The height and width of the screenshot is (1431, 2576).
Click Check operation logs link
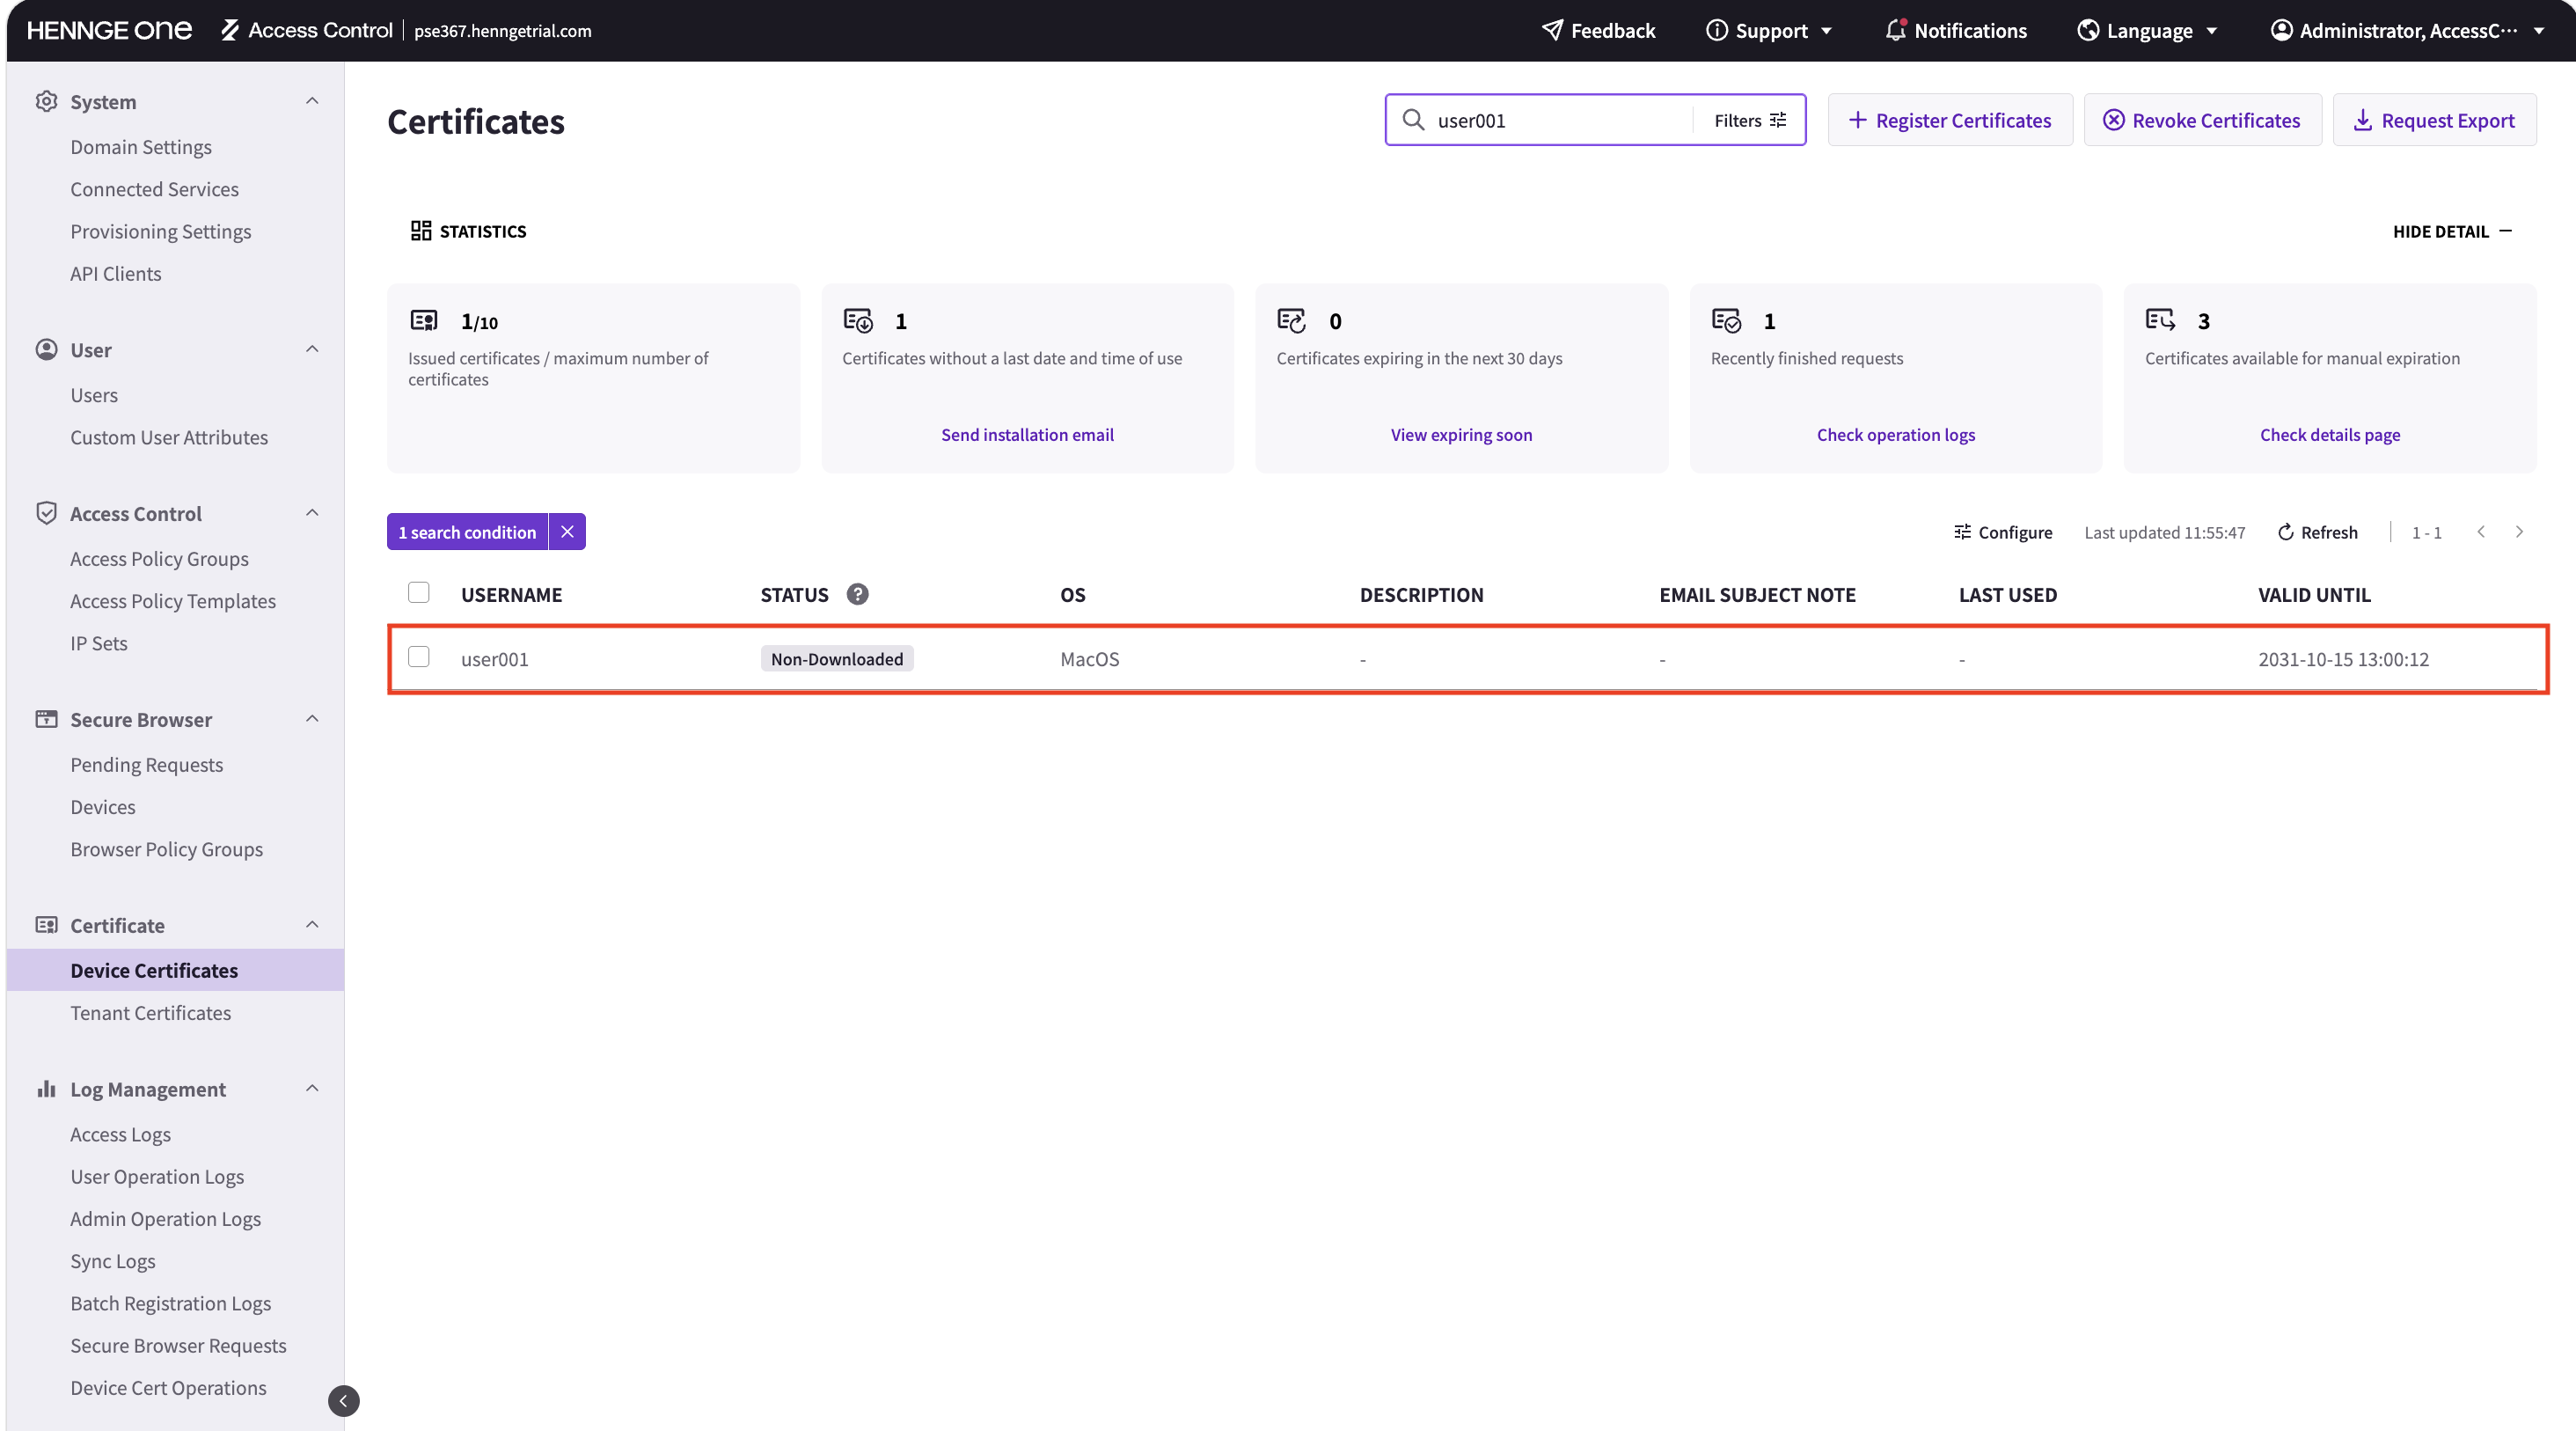pyautogui.click(x=1895, y=434)
